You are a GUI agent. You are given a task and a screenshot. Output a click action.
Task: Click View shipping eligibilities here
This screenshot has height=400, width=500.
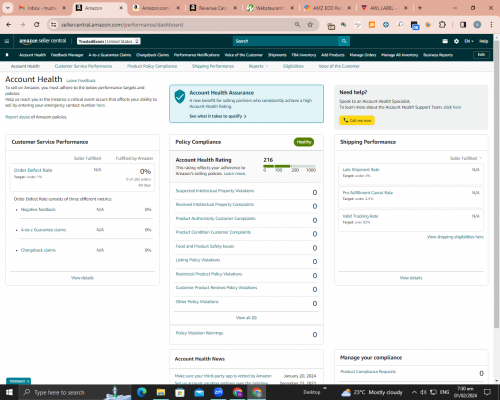(455, 237)
